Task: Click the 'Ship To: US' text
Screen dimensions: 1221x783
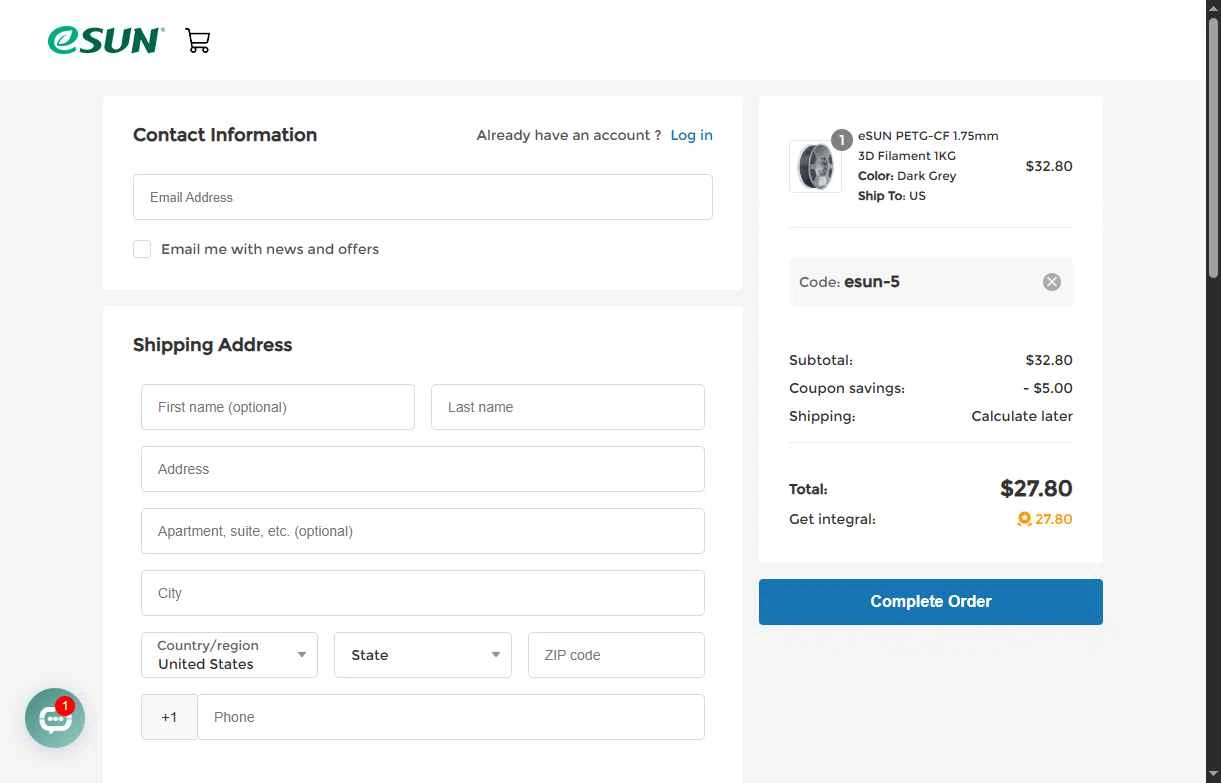Action: point(892,196)
